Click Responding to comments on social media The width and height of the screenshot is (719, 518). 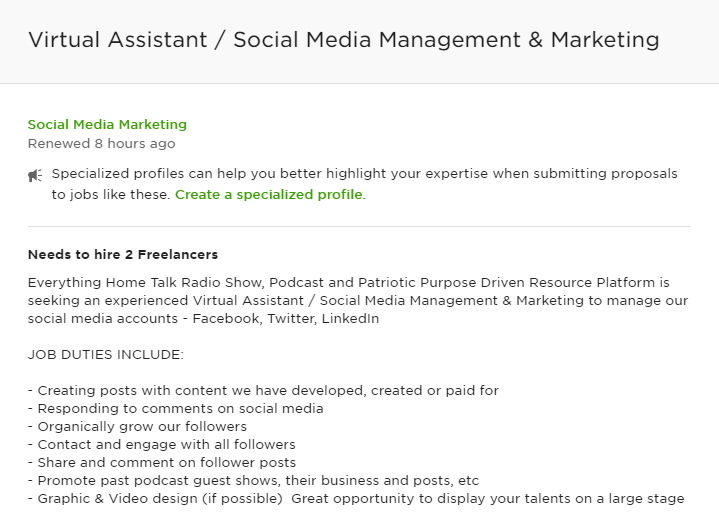click(176, 408)
